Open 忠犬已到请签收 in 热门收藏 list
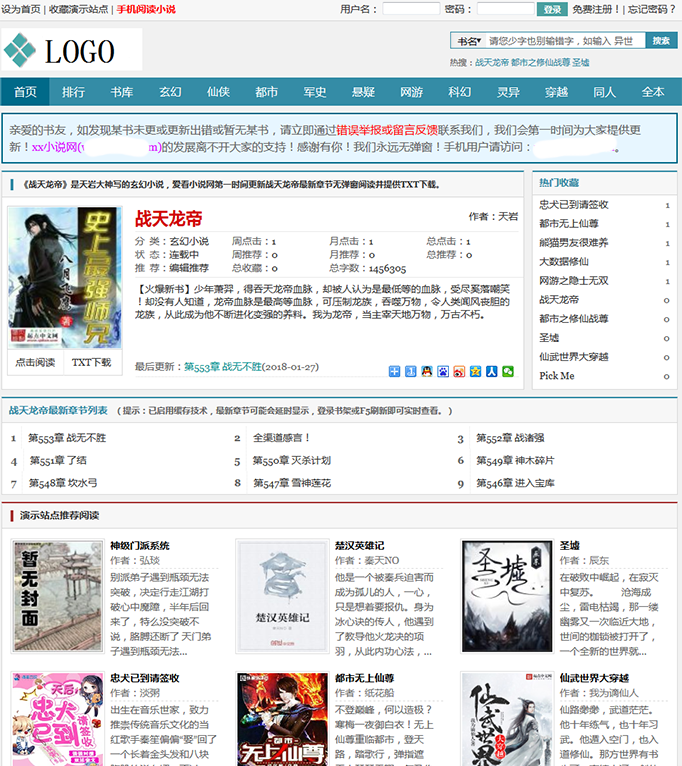 coord(574,205)
